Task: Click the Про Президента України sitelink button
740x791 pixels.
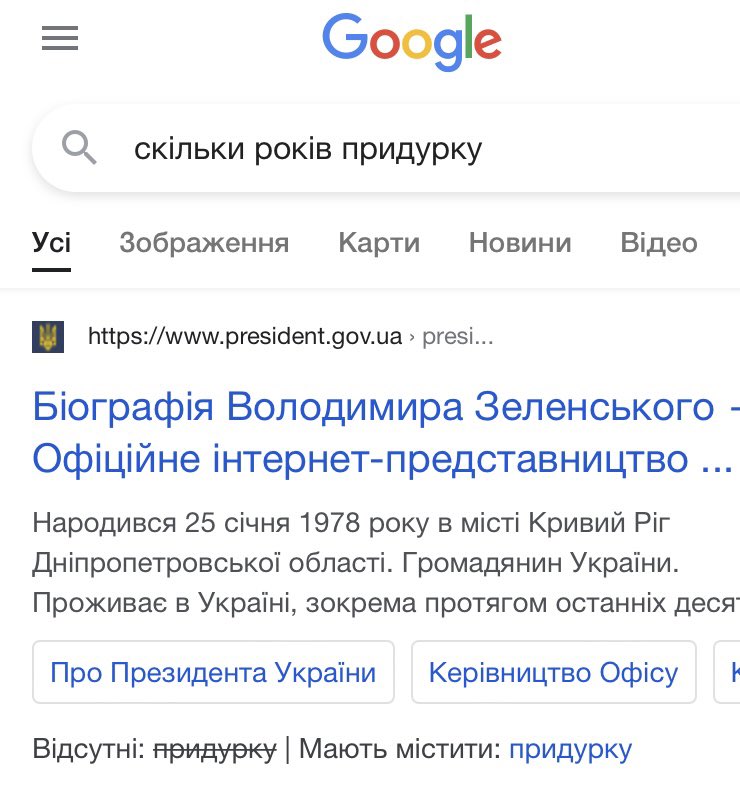Action: tap(214, 672)
